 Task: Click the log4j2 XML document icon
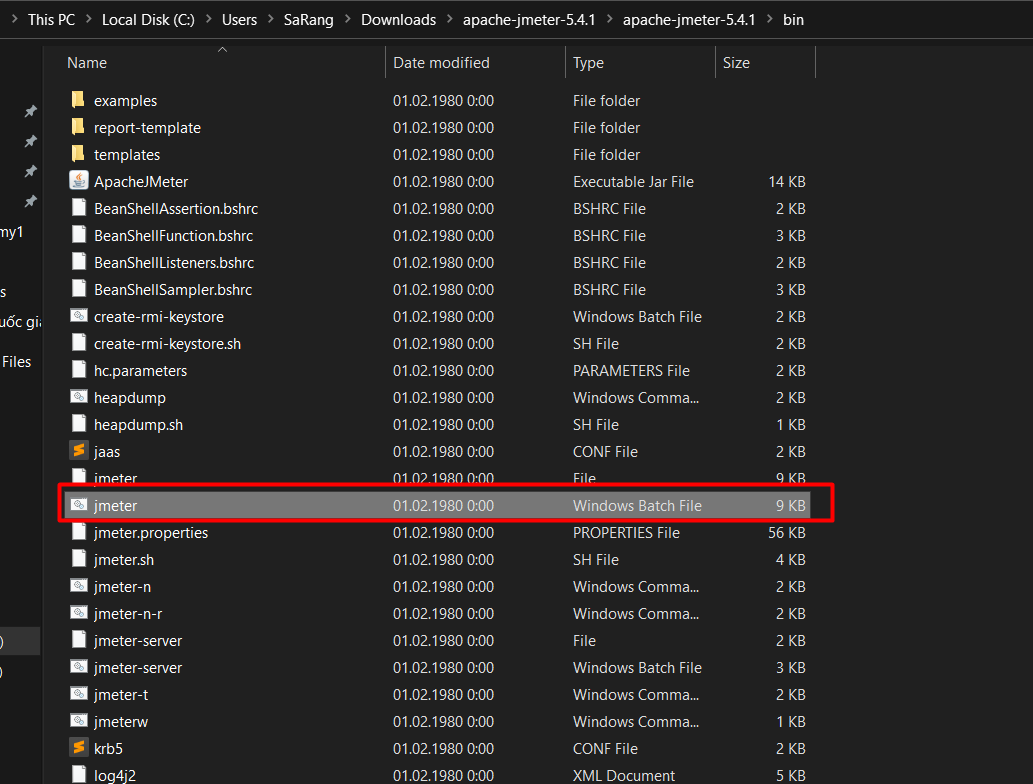(78, 775)
